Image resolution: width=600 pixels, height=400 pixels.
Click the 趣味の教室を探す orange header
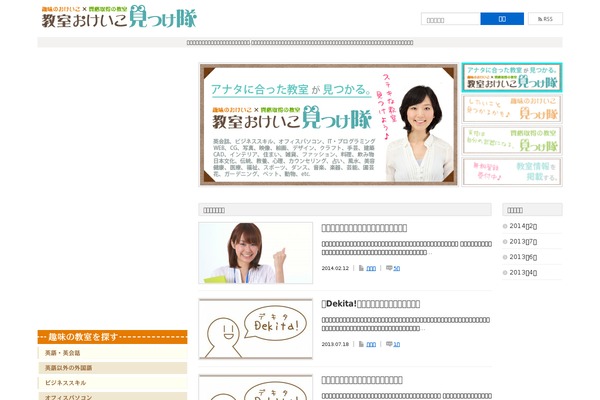coord(112,337)
